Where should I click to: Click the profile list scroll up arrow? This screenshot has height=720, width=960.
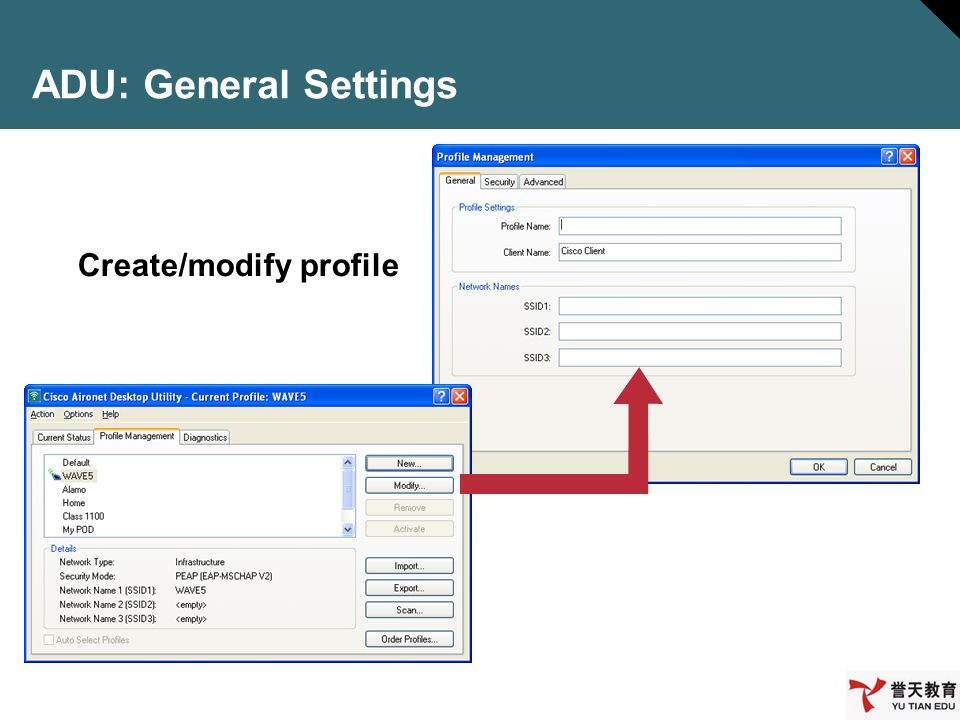[348, 462]
